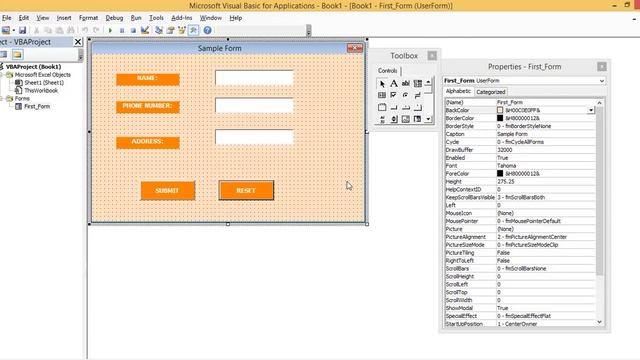Click the standard toolbar options overflow arrow
This screenshot has height=360, width=640.
click(x=309, y=31)
